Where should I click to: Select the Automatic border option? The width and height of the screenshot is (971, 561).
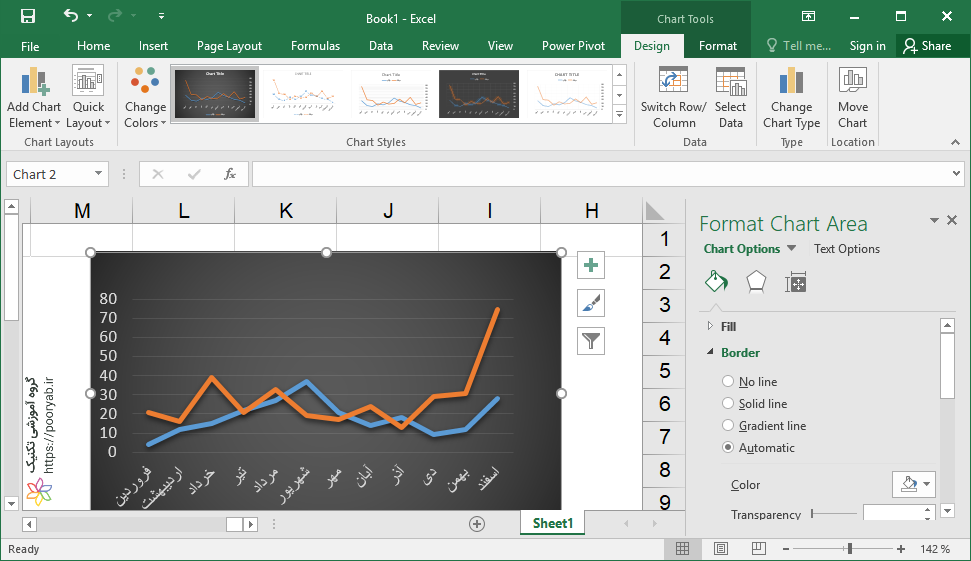pos(728,448)
